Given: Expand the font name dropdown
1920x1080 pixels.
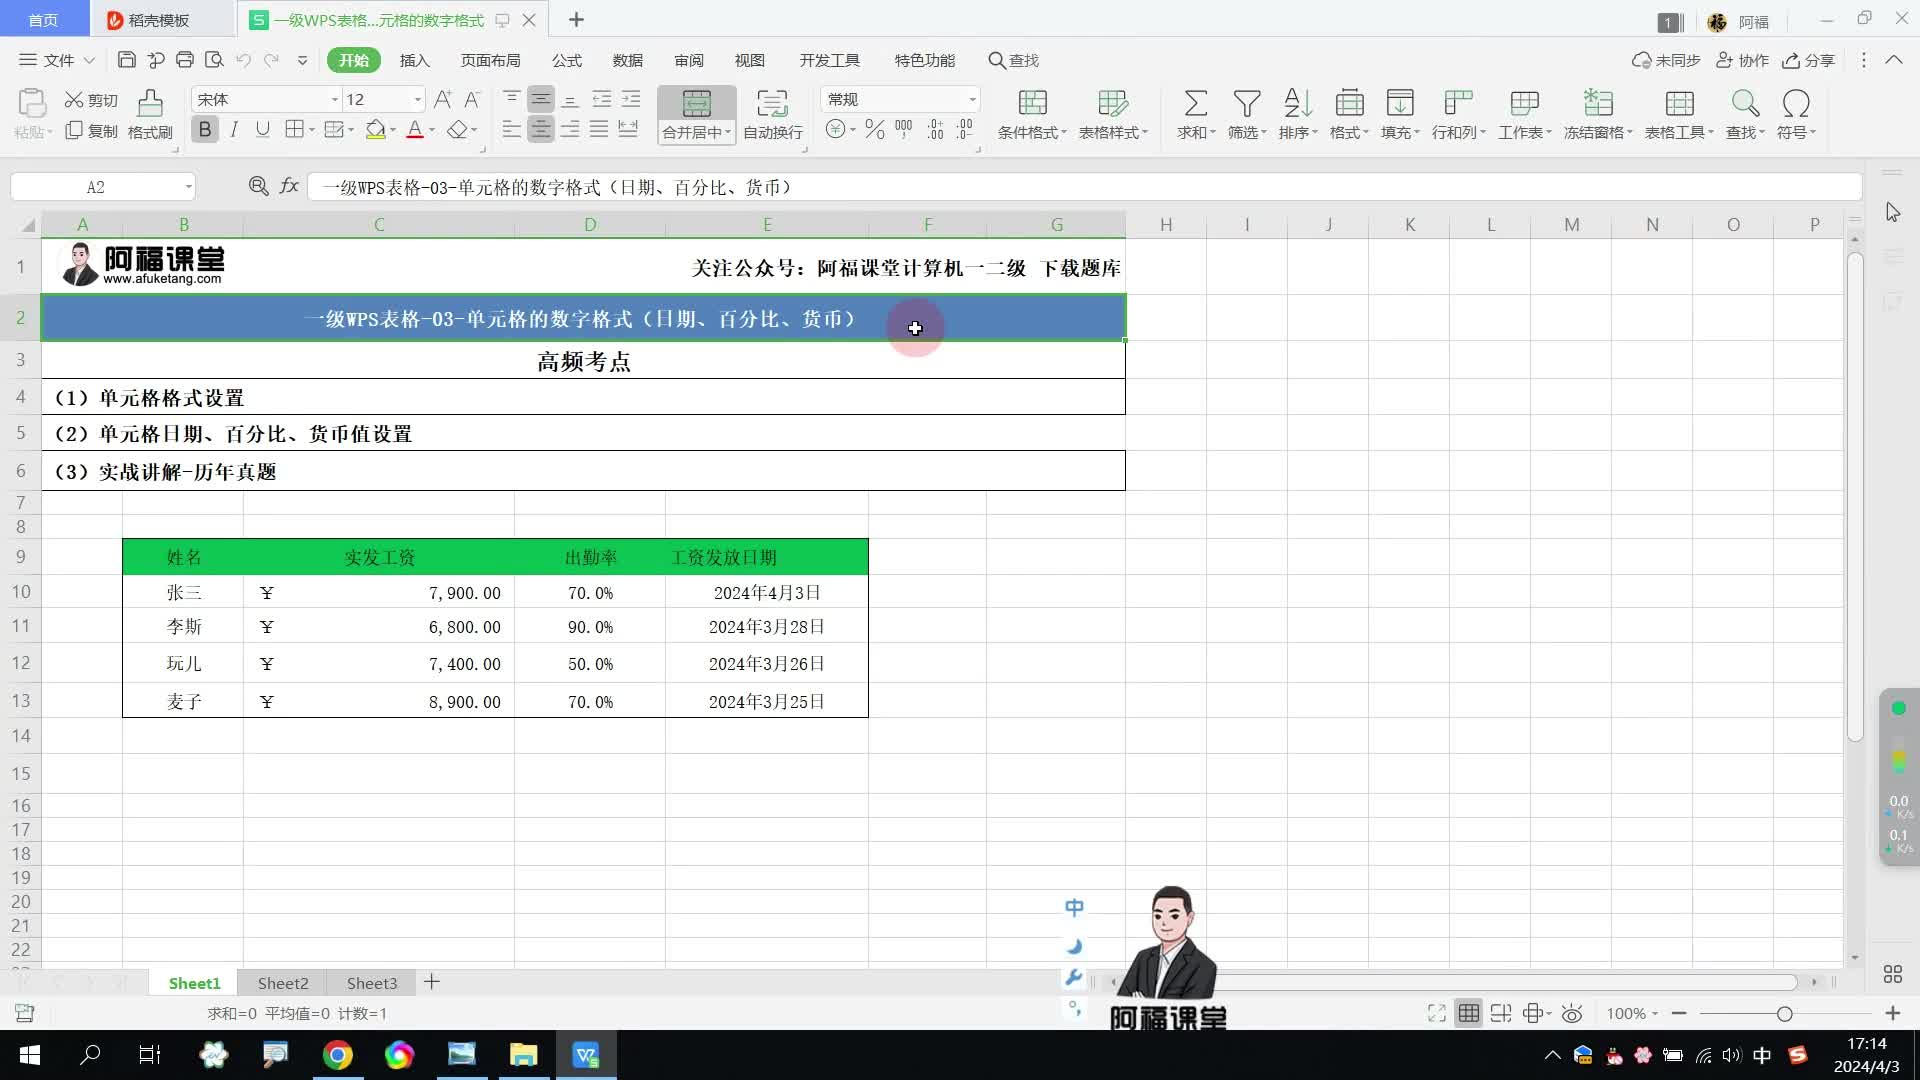Looking at the screenshot, I should coord(334,100).
